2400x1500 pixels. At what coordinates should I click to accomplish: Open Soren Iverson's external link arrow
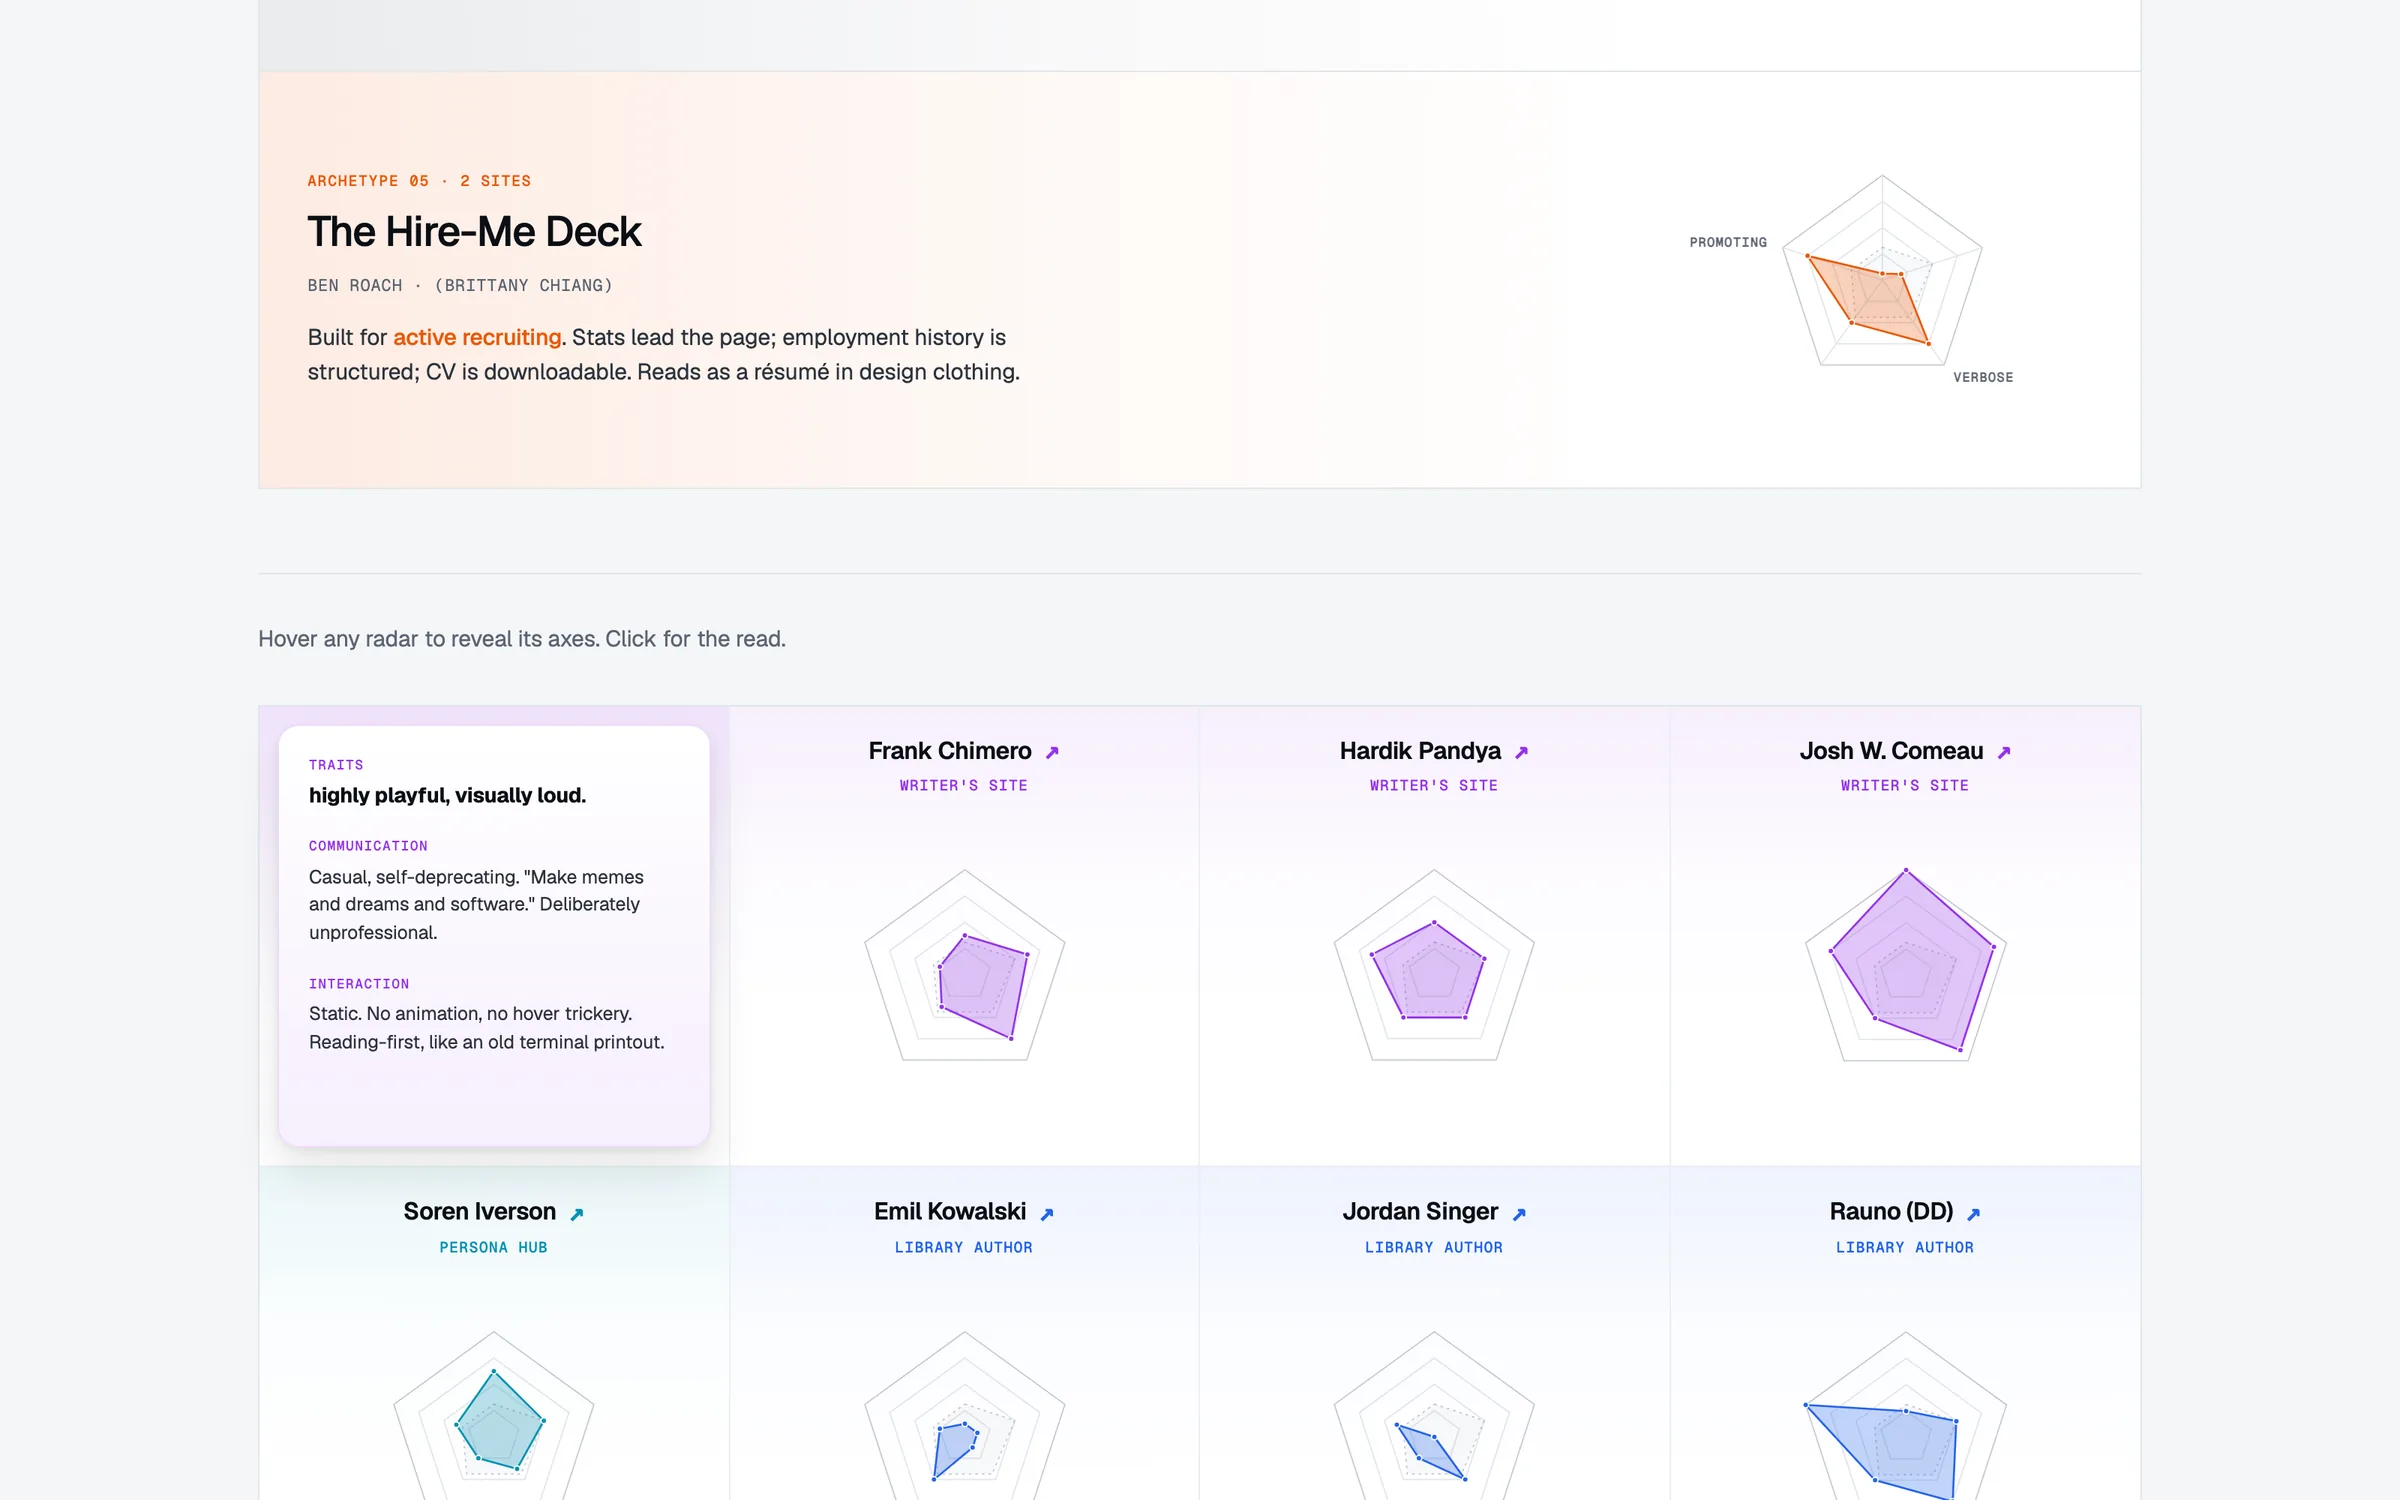pos(577,1214)
